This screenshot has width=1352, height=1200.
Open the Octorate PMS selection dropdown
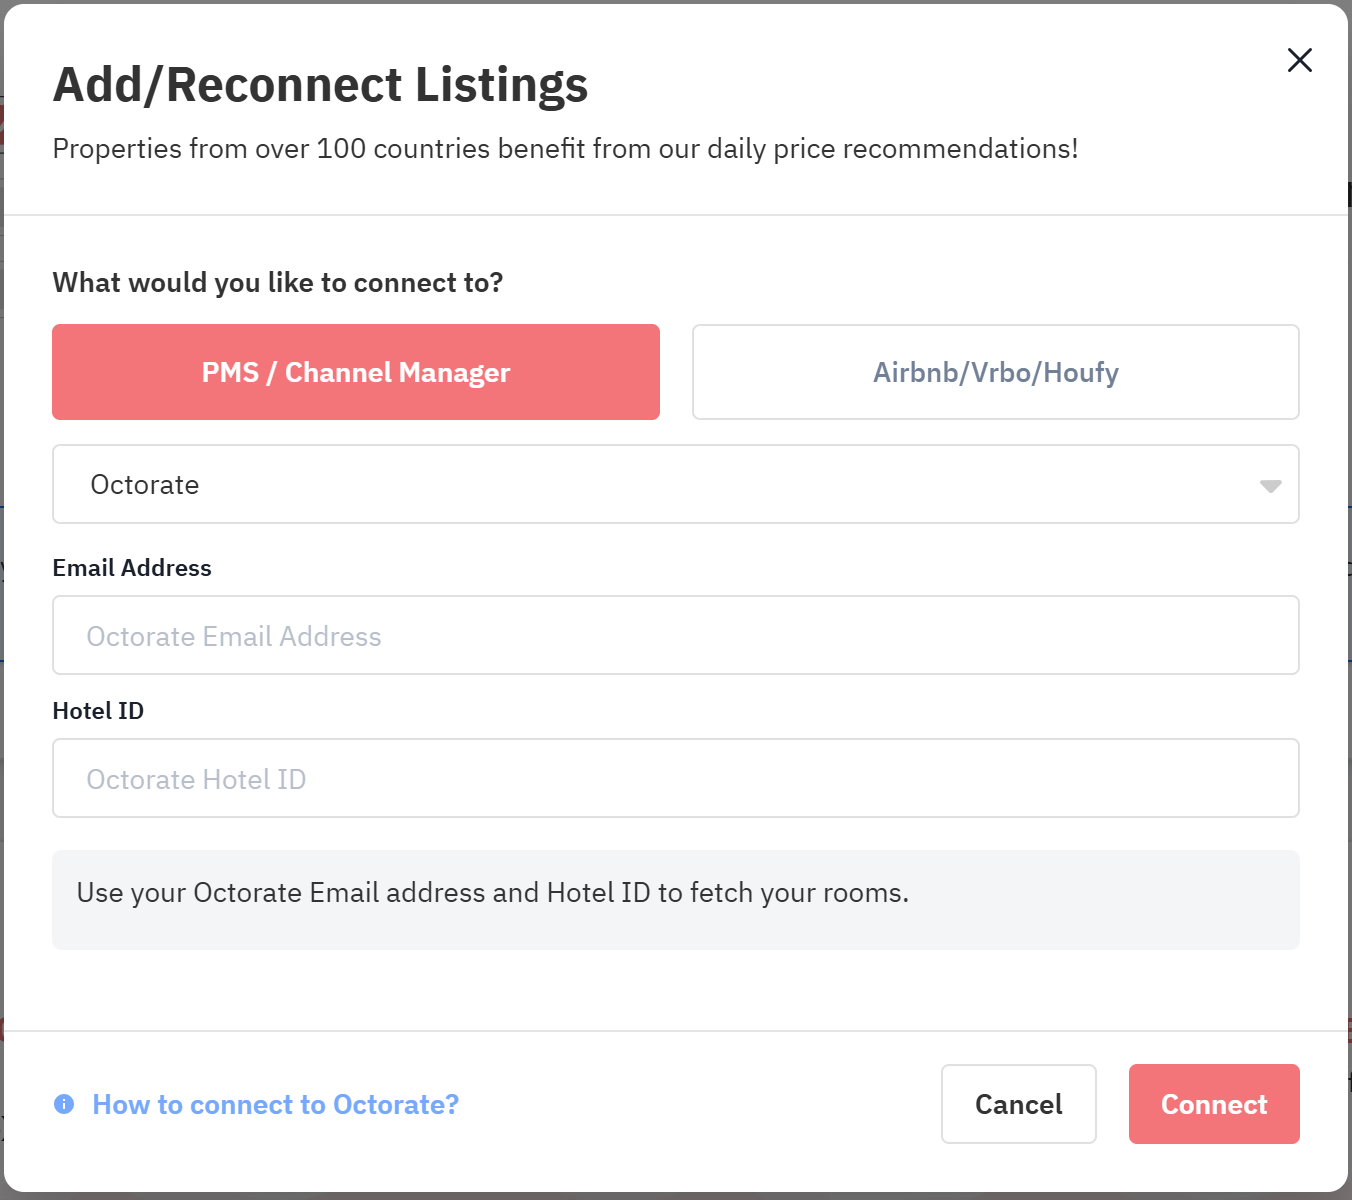676,484
